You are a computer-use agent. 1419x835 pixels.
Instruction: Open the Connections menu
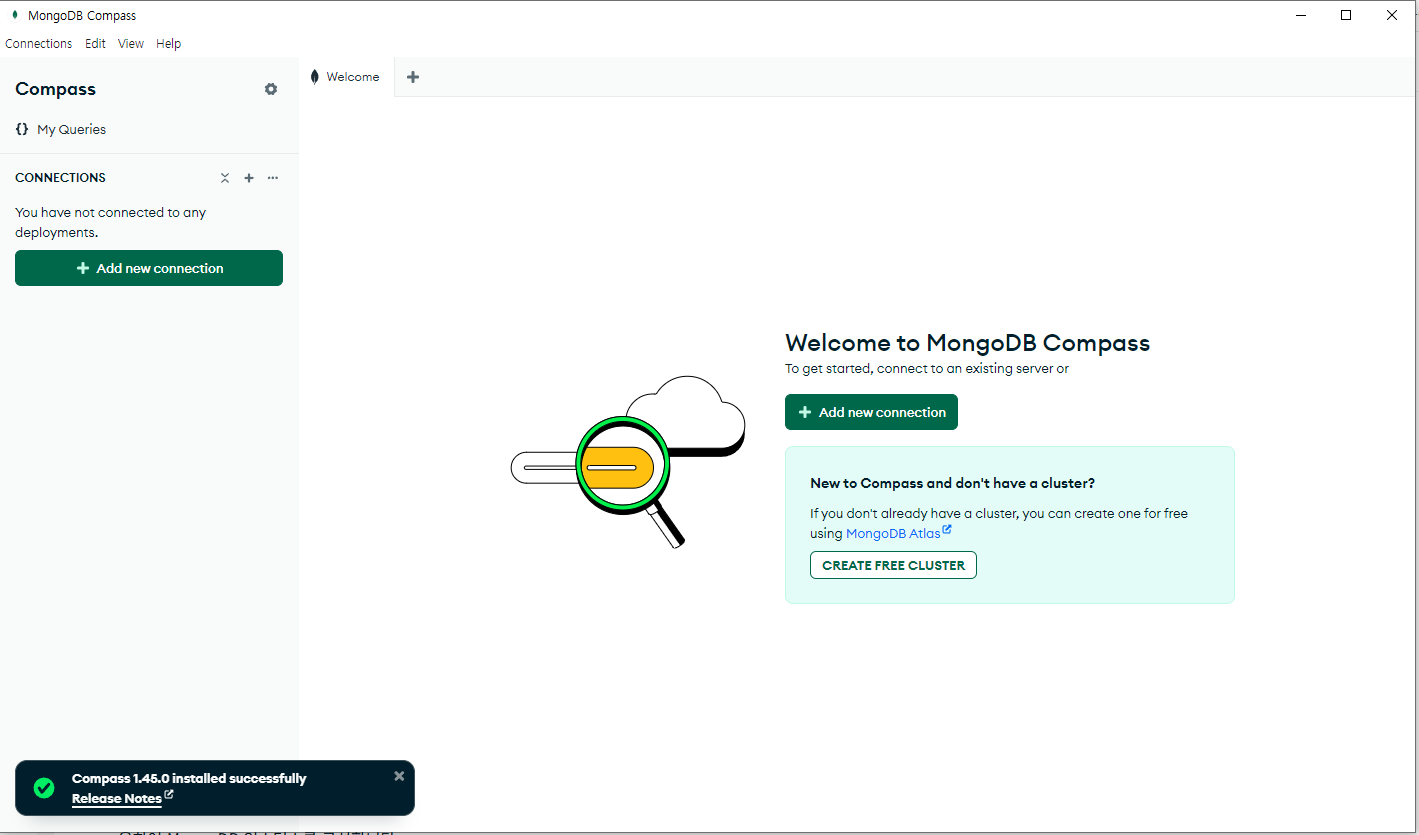point(39,44)
